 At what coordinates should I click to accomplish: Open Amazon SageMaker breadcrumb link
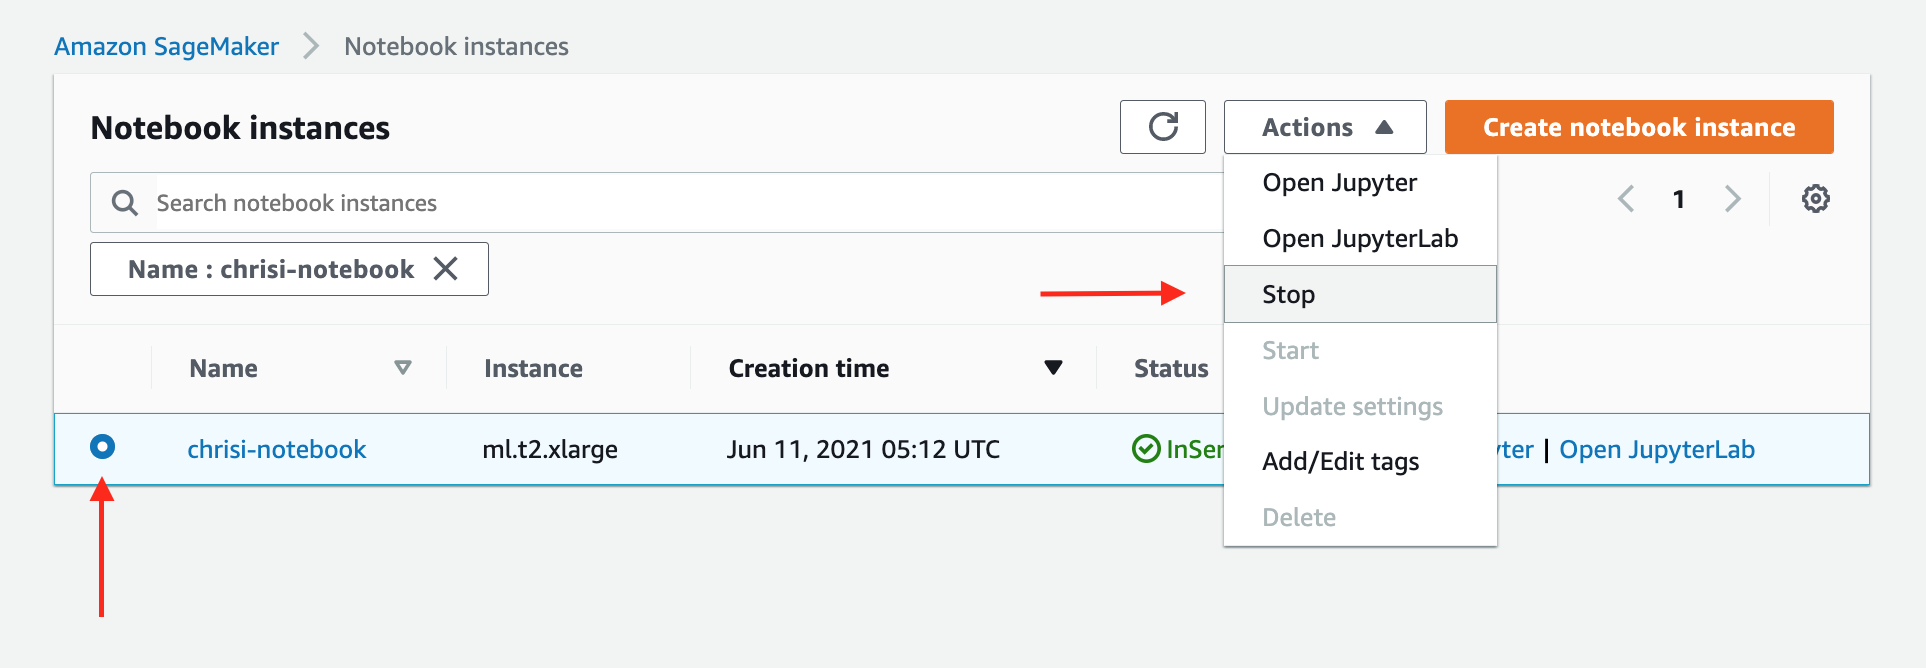(x=166, y=47)
